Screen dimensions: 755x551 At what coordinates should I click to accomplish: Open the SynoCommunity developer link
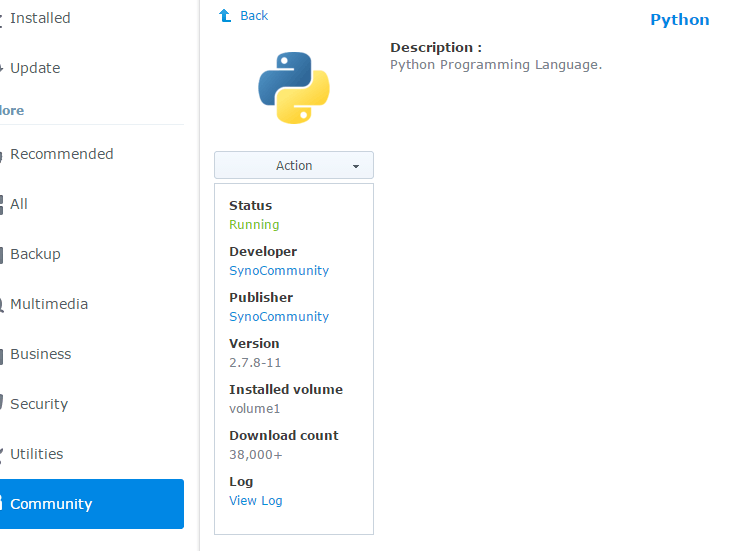[x=279, y=270]
